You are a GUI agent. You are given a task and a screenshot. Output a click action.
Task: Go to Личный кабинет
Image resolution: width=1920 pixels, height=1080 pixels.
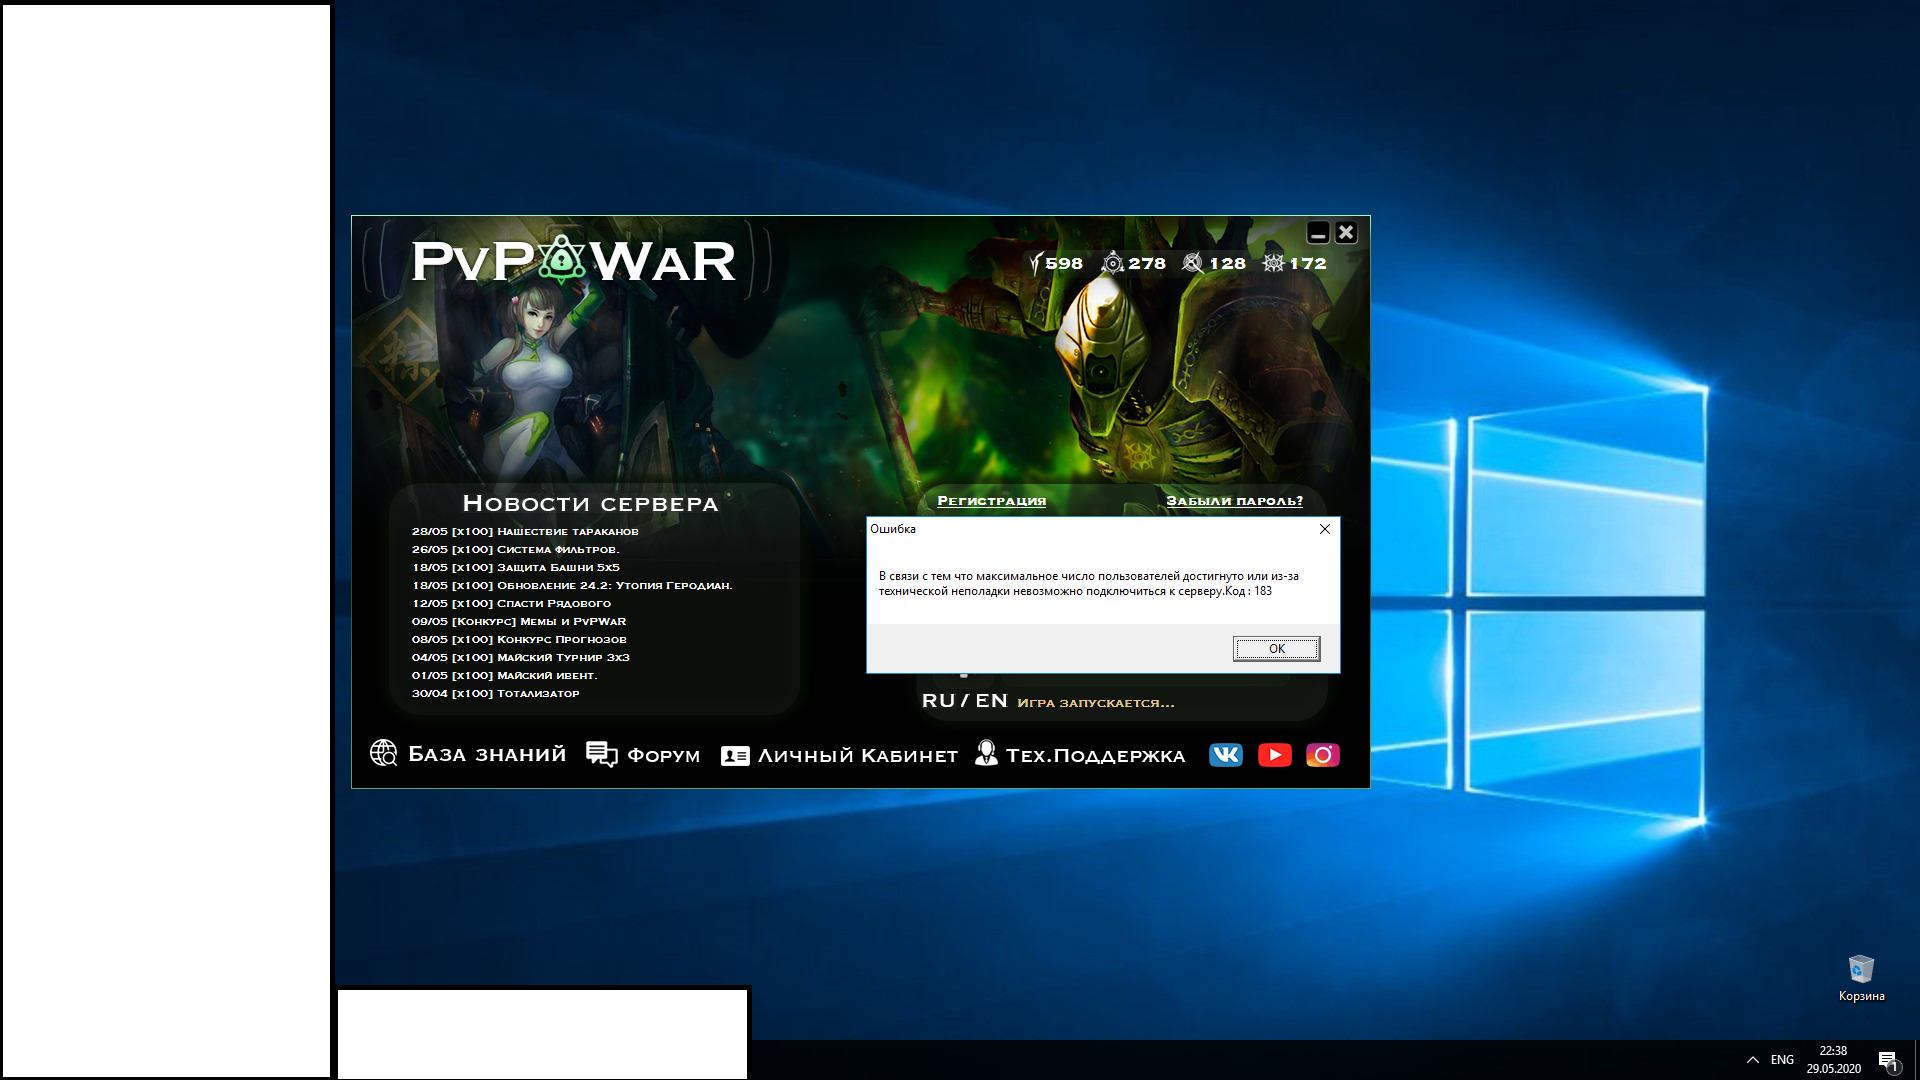pyautogui.click(x=839, y=756)
